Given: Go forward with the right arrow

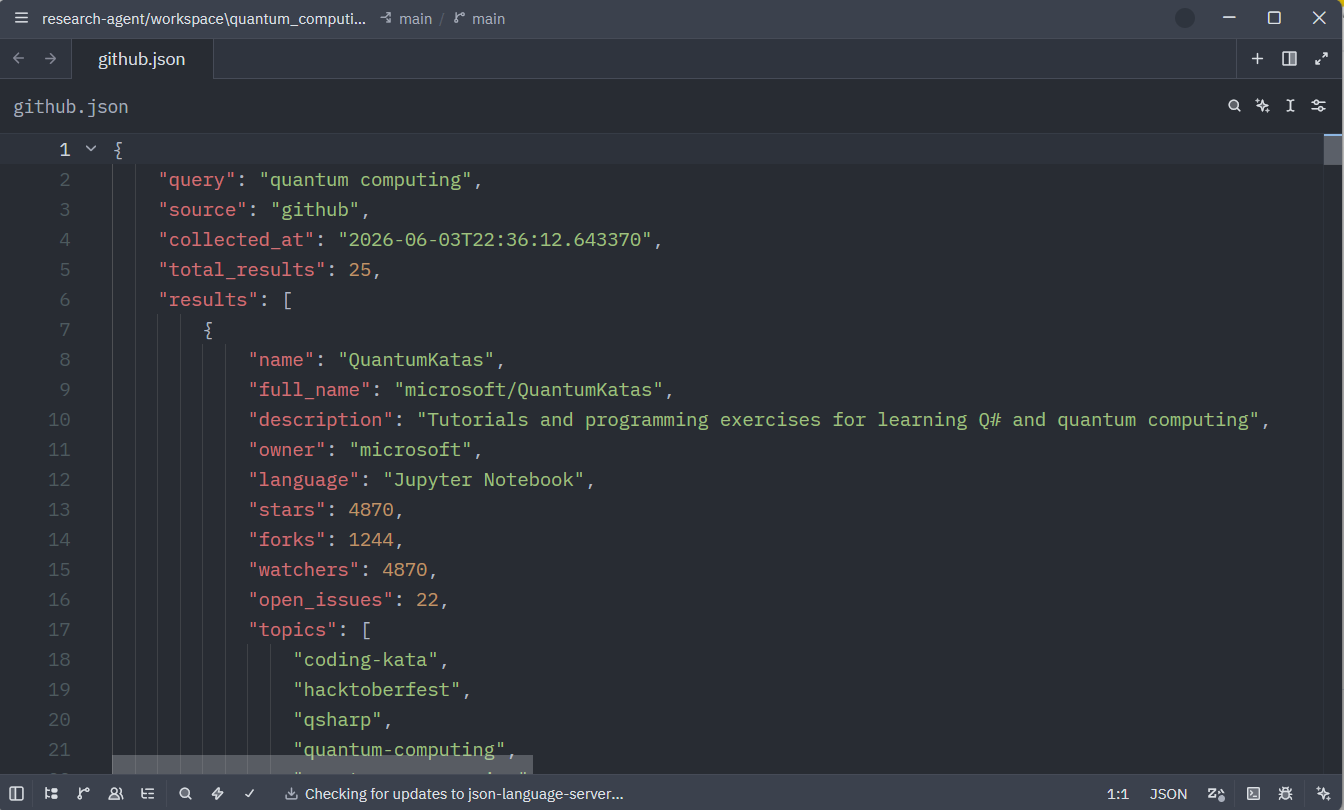Looking at the screenshot, I should (51, 59).
